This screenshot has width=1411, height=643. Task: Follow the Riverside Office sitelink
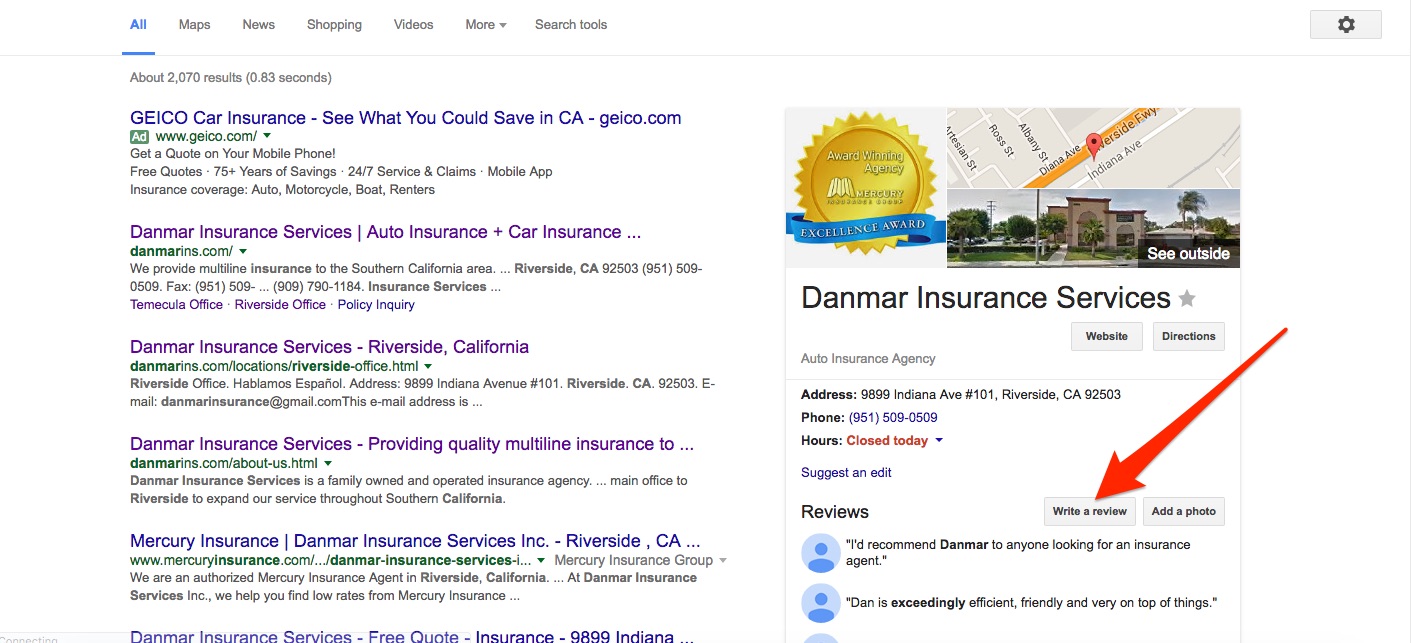280,304
